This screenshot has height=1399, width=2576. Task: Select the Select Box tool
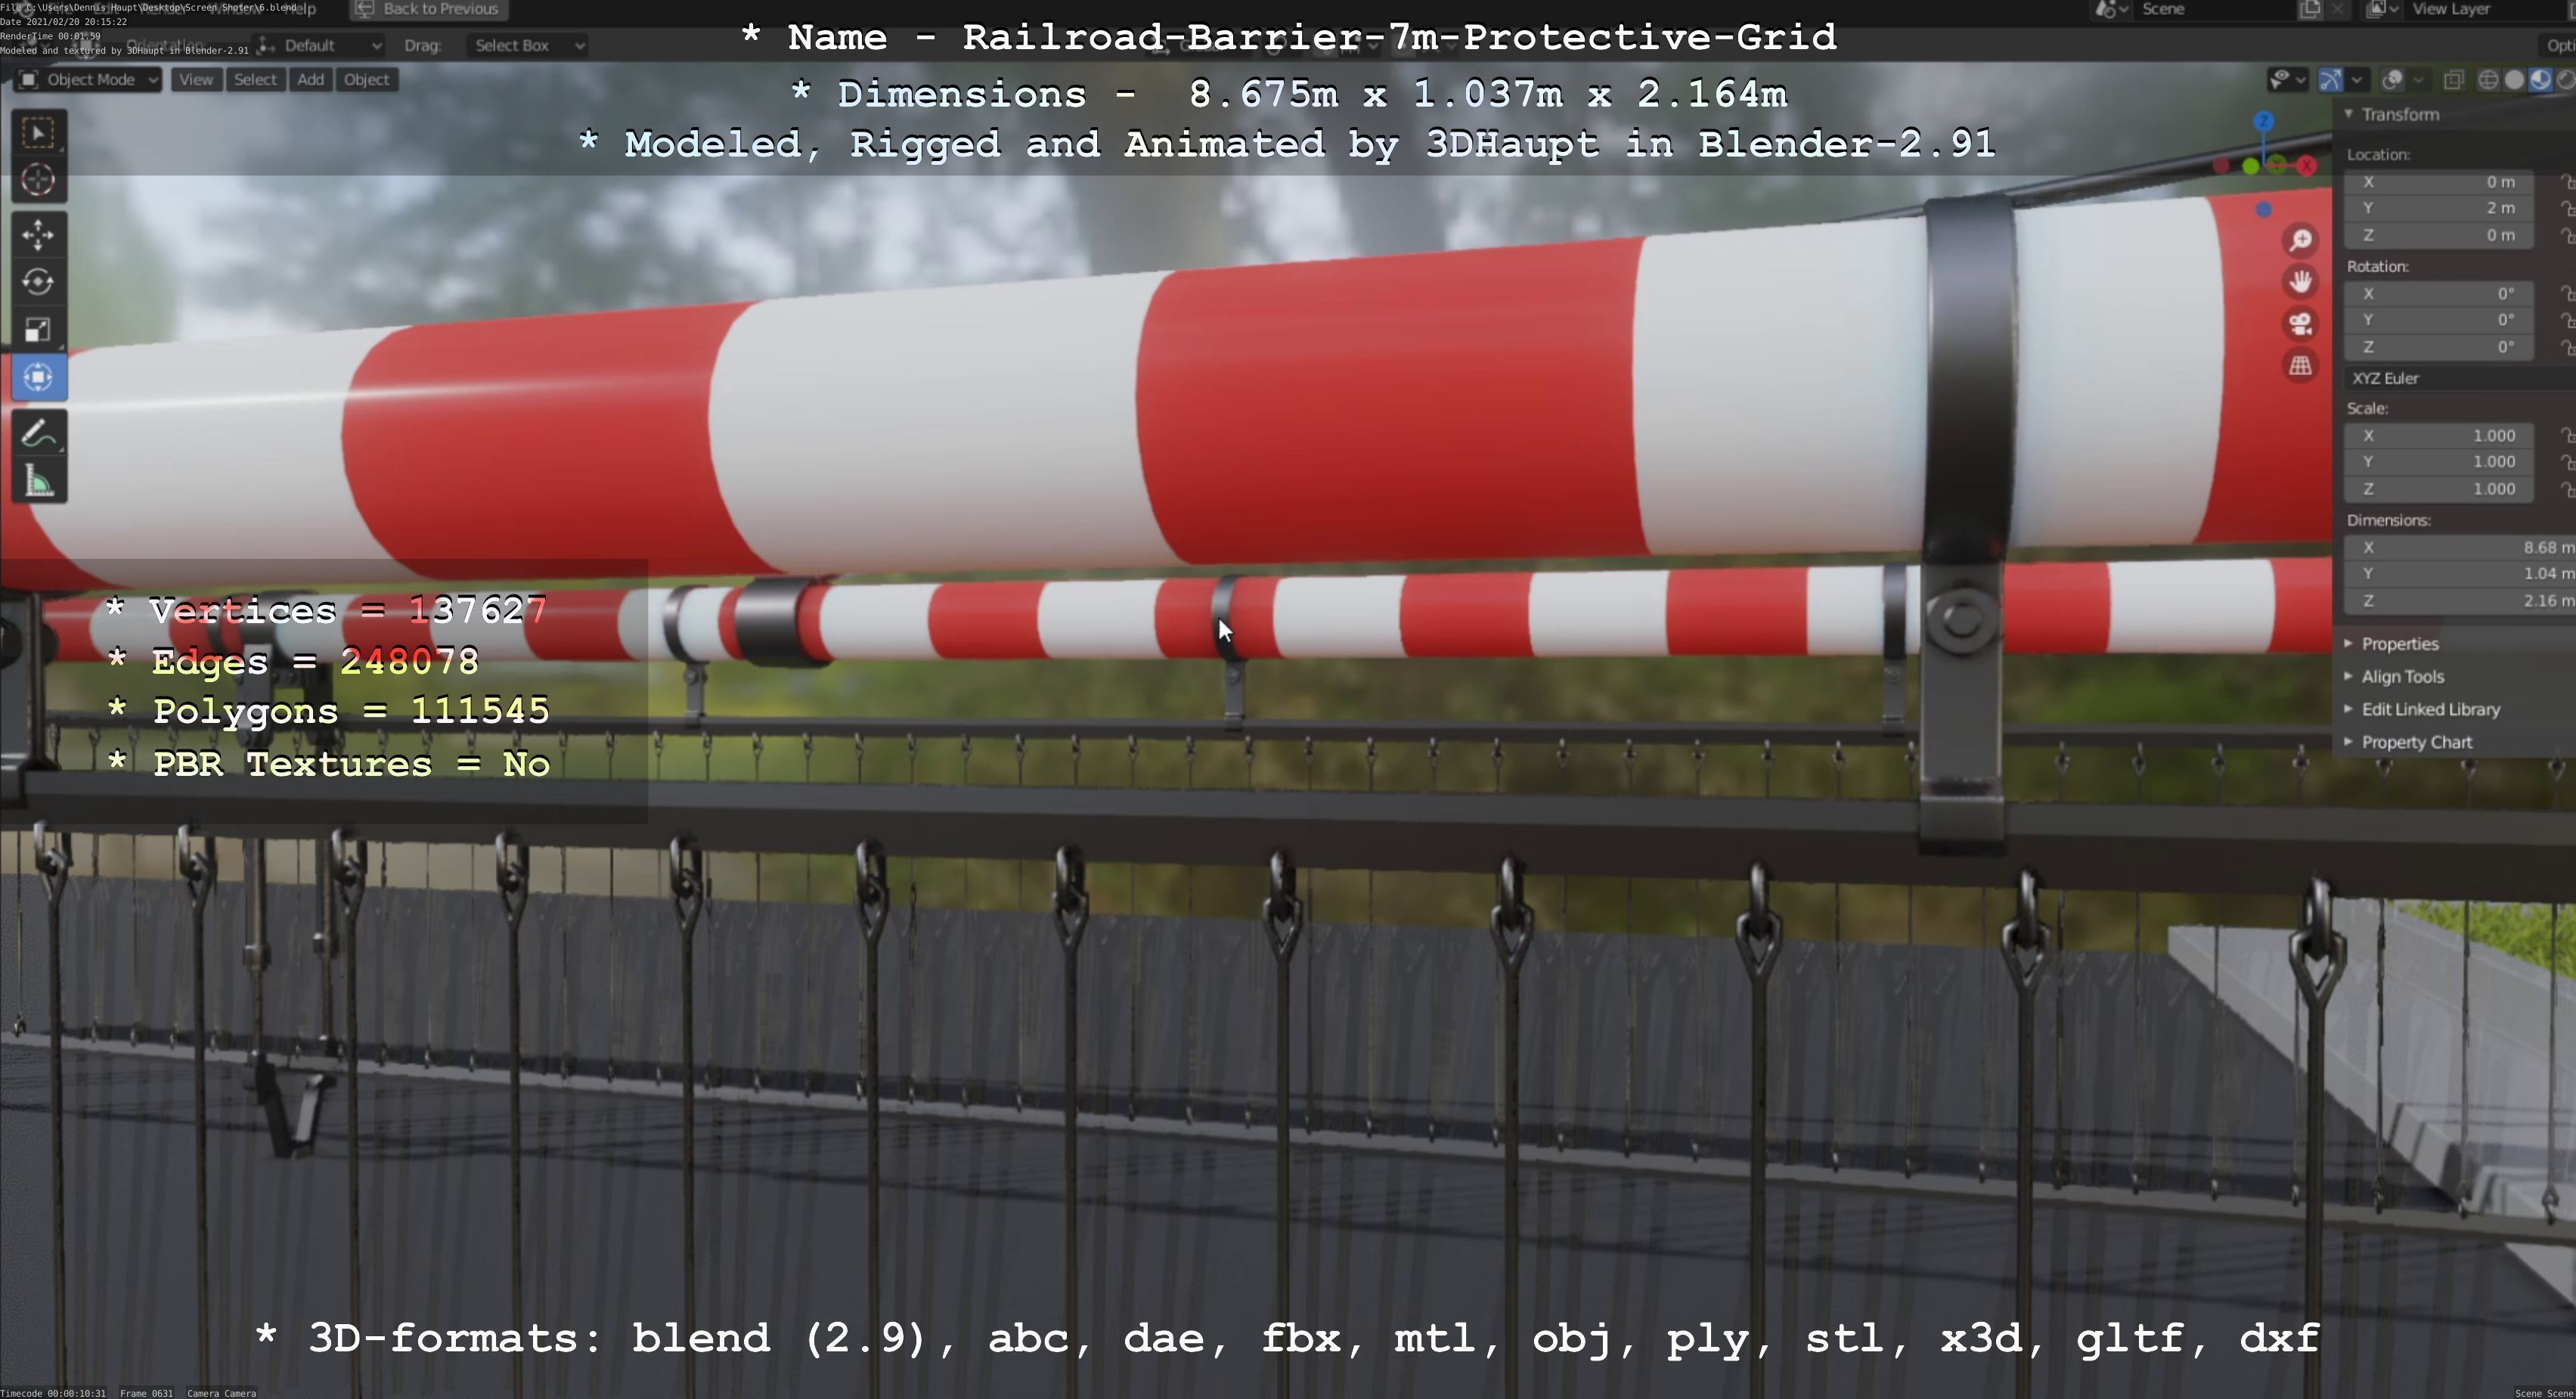click(x=38, y=133)
